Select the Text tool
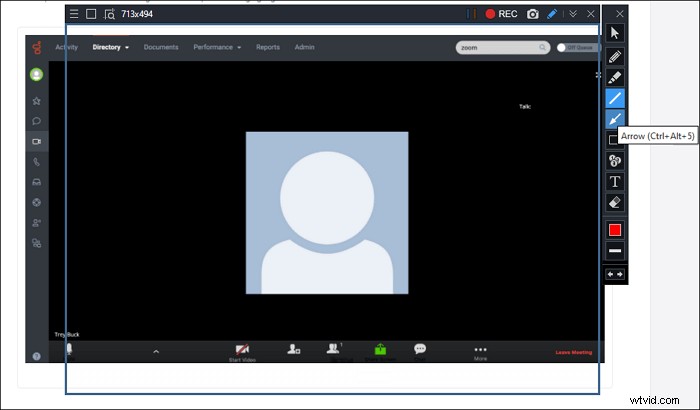700x410 pixels. (x=615, y=181)
